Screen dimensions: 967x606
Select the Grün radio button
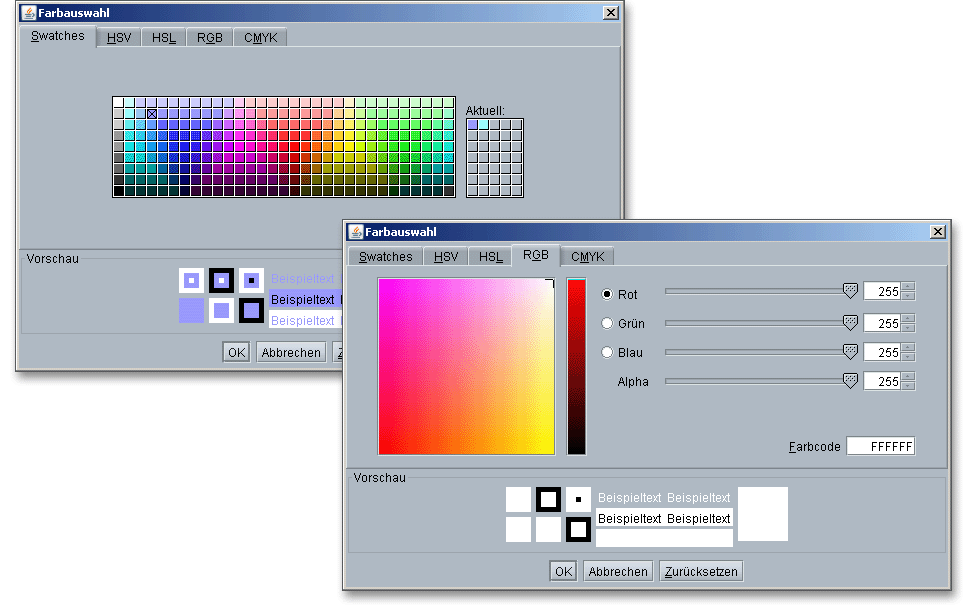607,324
